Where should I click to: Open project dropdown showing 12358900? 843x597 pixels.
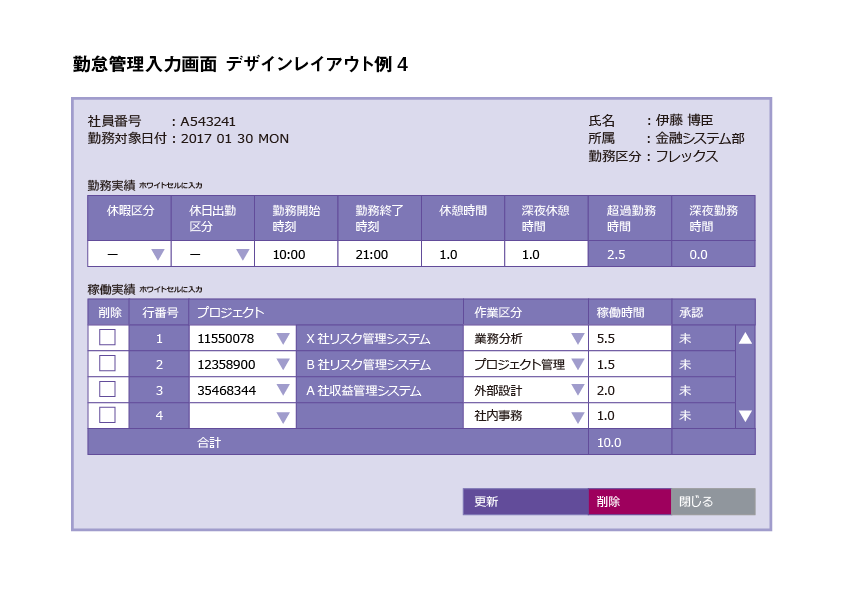coord(283,364)
